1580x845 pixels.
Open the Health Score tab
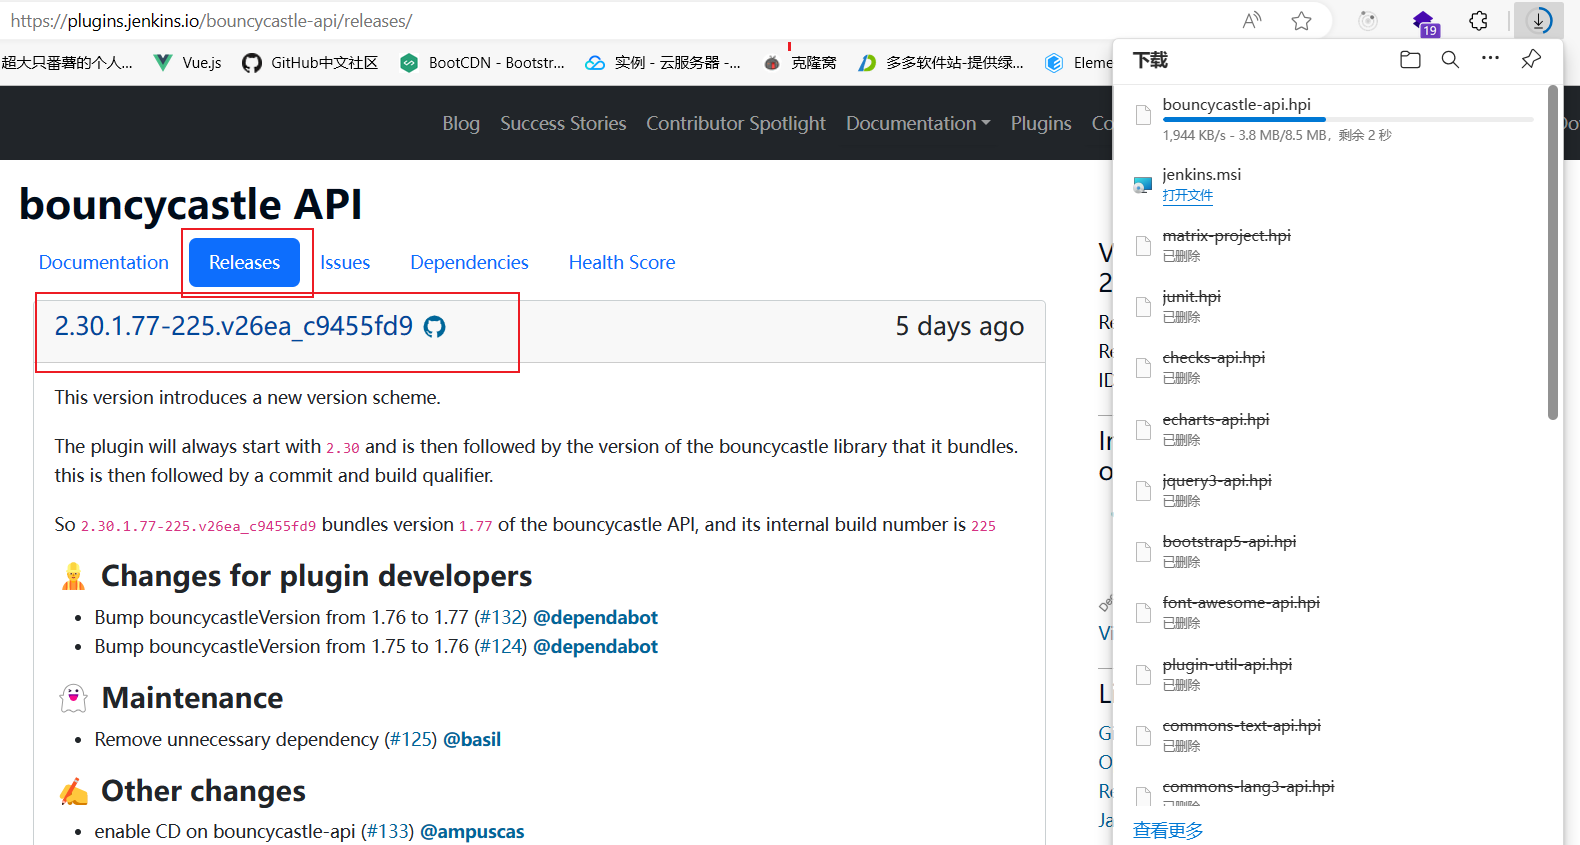[x=622, y=262]
